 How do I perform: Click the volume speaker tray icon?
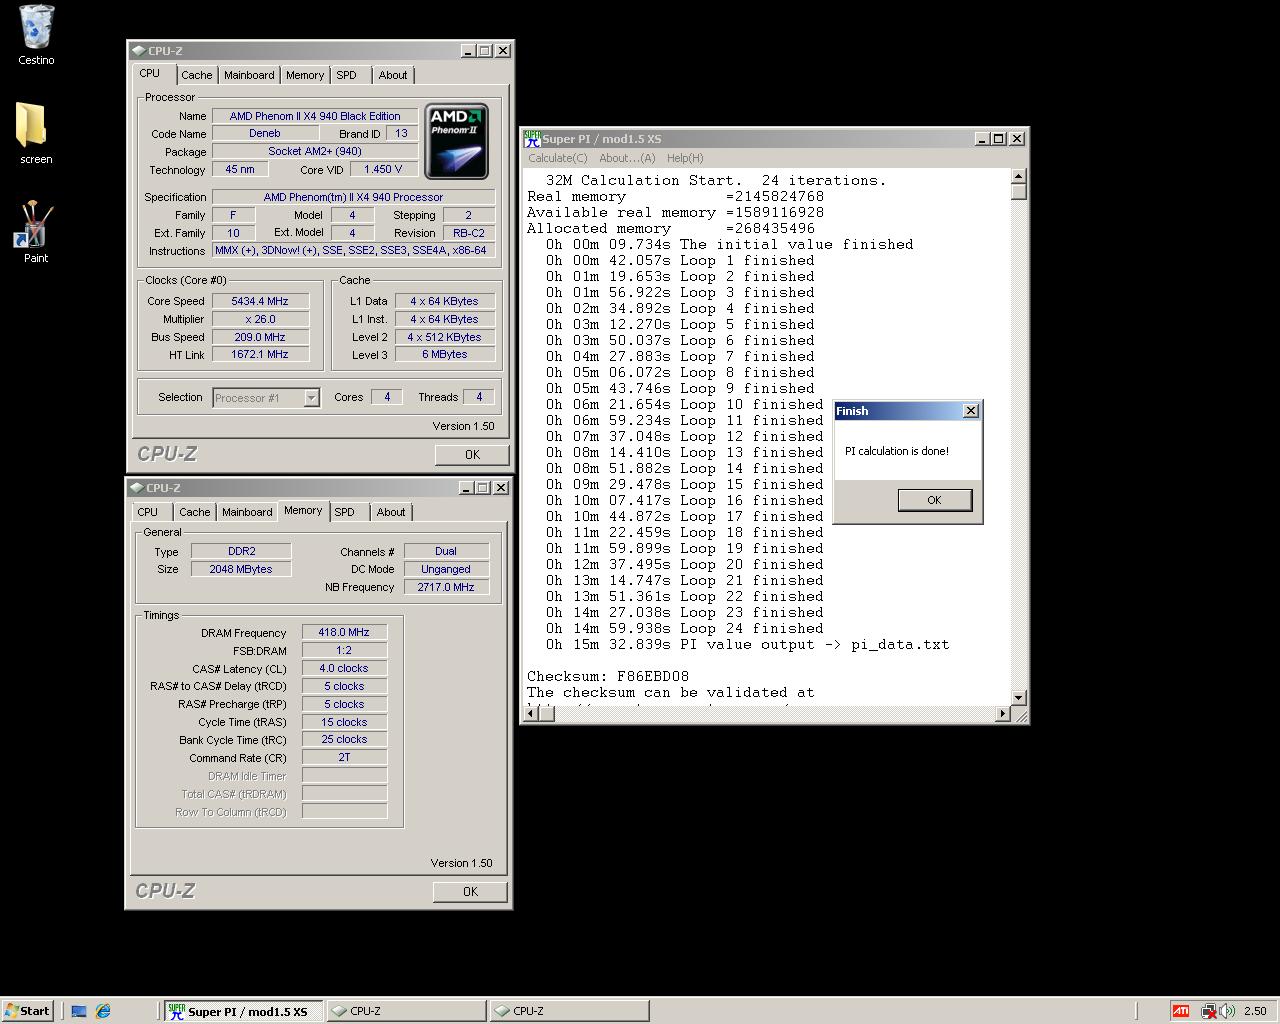point(1227,1011)
